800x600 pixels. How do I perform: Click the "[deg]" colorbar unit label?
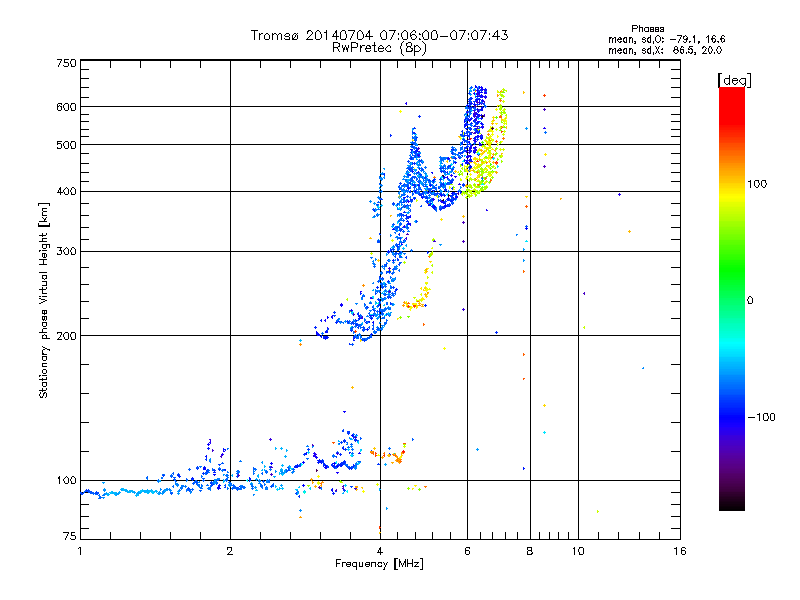point(734,81)
